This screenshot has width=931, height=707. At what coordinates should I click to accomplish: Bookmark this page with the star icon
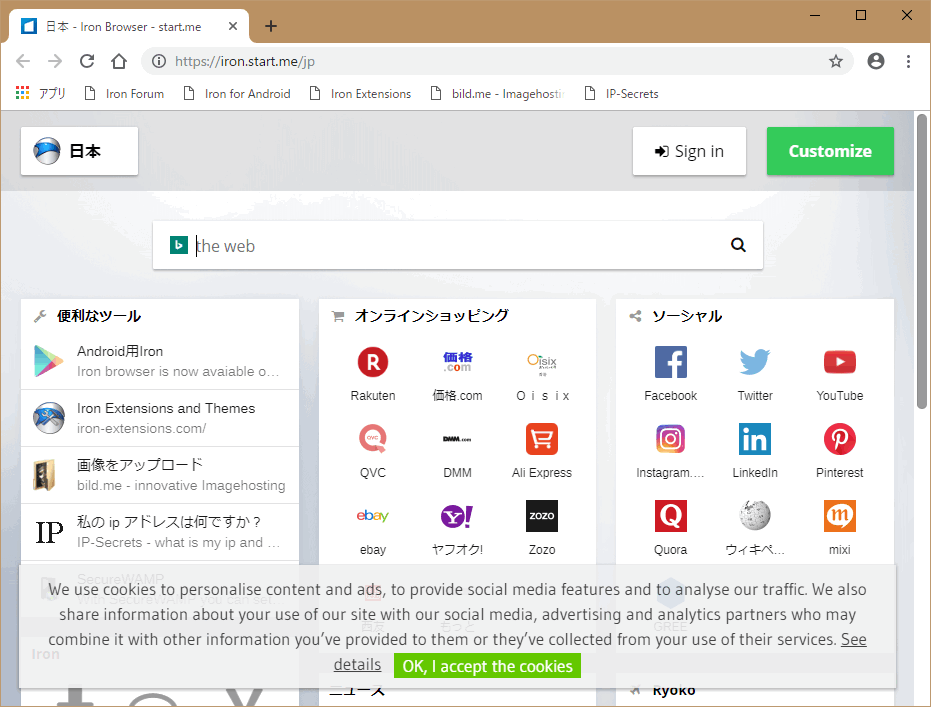tap(836, 61)
